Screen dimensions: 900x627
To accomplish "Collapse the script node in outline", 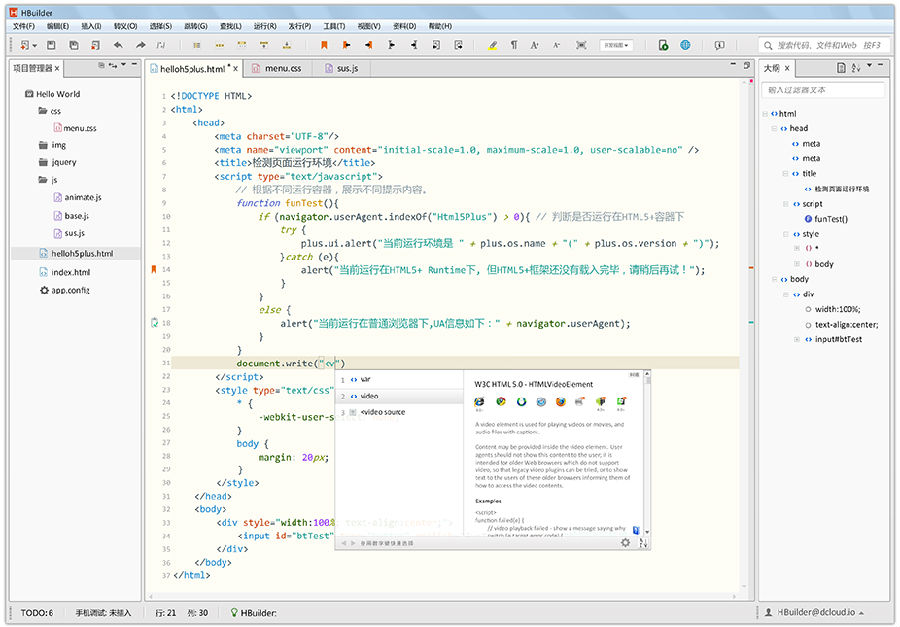I will pos(785,204).
